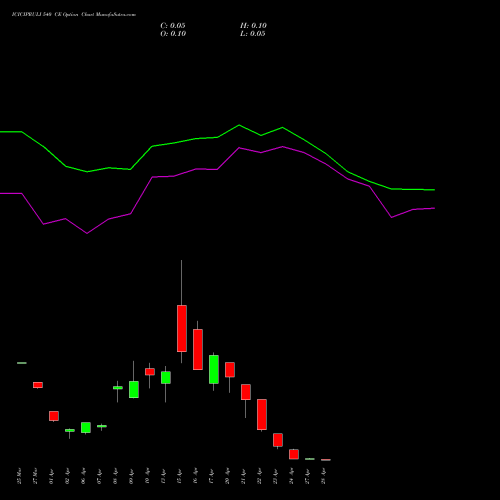Click the red candle above the 20 Apr label

230,370
